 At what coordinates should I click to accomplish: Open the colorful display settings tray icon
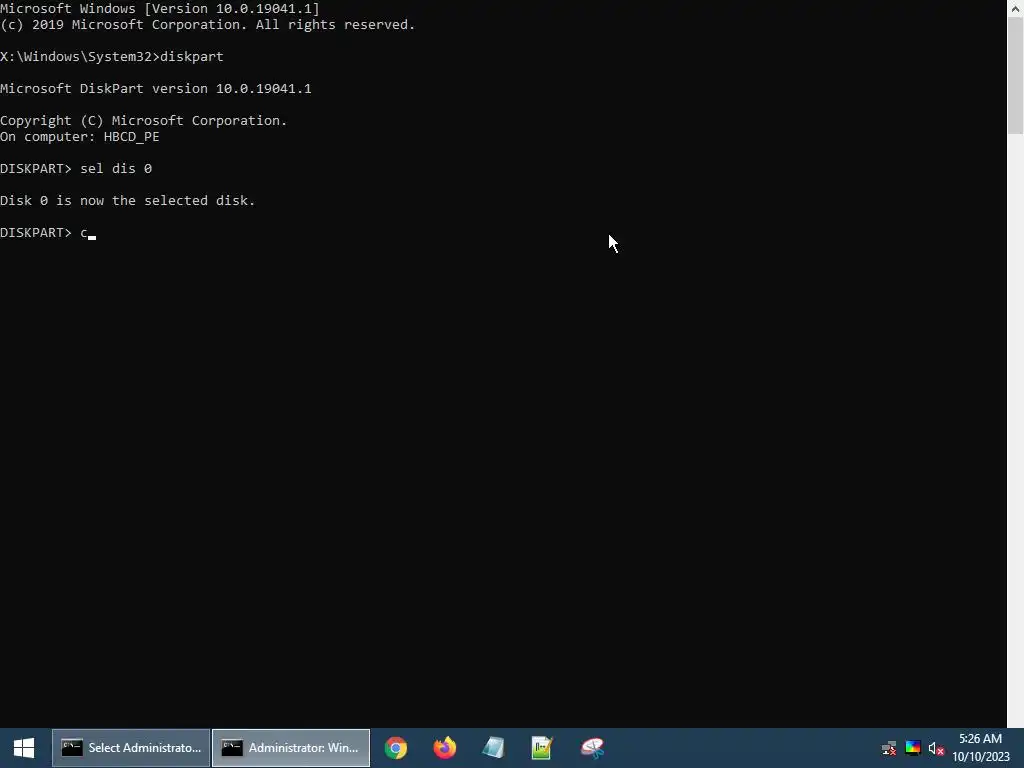(x=913, y=748)
